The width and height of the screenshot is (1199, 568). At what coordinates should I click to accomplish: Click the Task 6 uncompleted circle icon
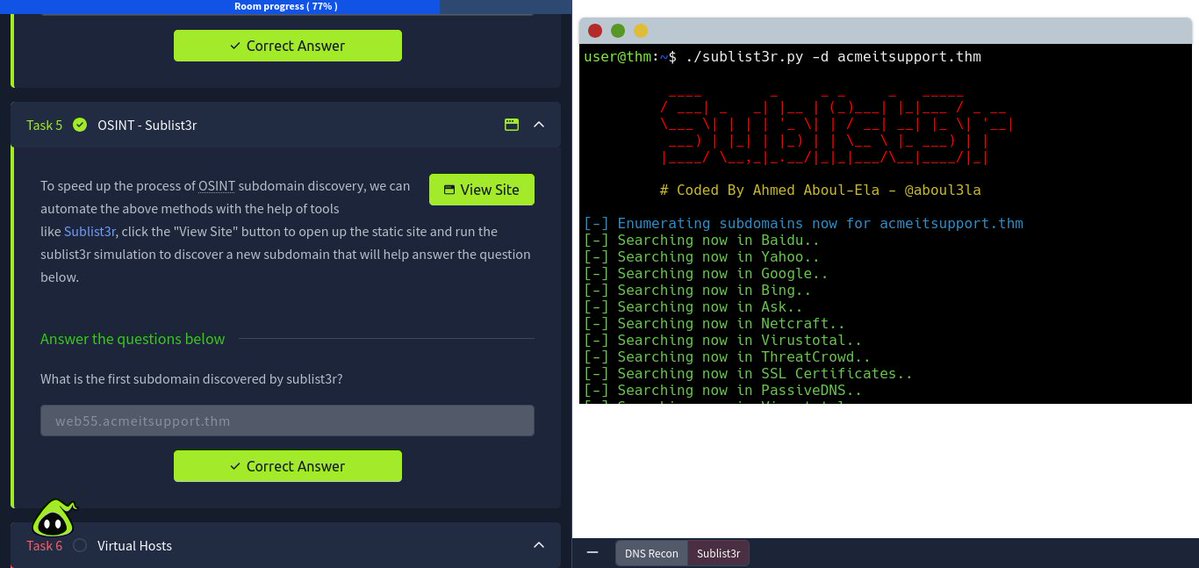point(80,545)
